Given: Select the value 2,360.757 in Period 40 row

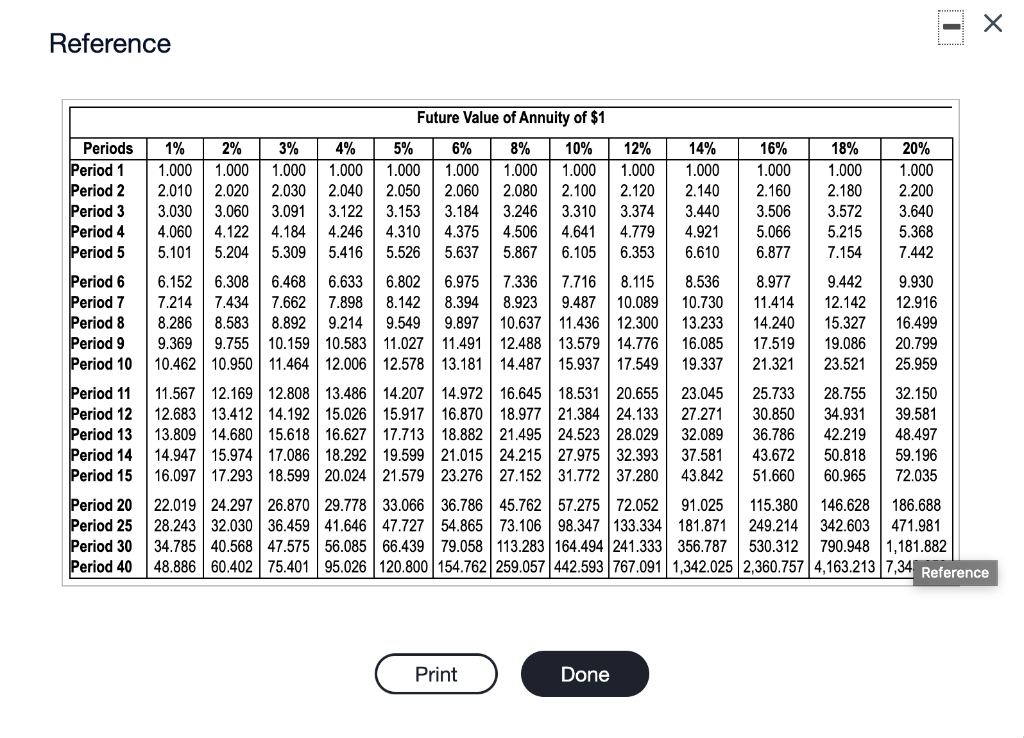Looking at the screenshot, I should (773, 567).
